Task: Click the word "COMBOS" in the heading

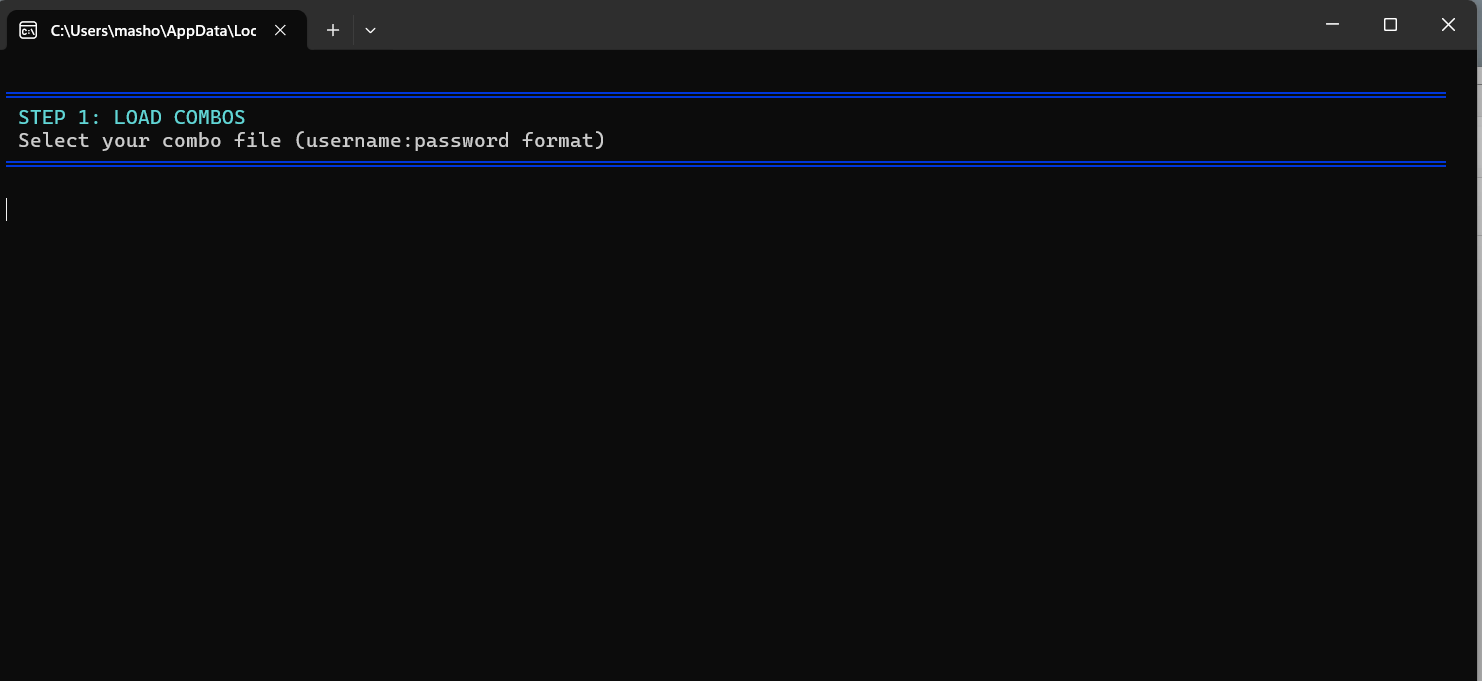Action: 209,117
